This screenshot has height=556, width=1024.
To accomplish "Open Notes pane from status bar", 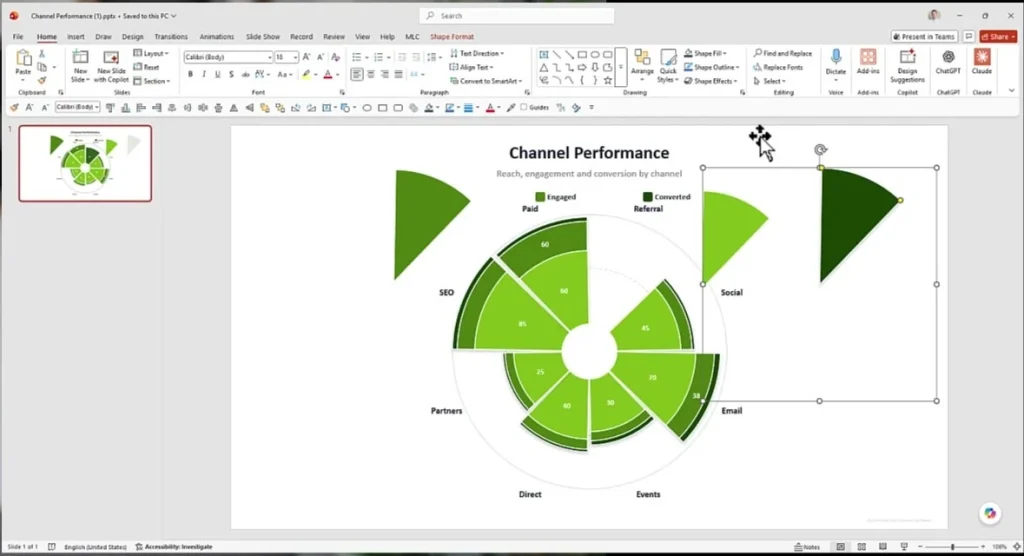I will (807, 547).
